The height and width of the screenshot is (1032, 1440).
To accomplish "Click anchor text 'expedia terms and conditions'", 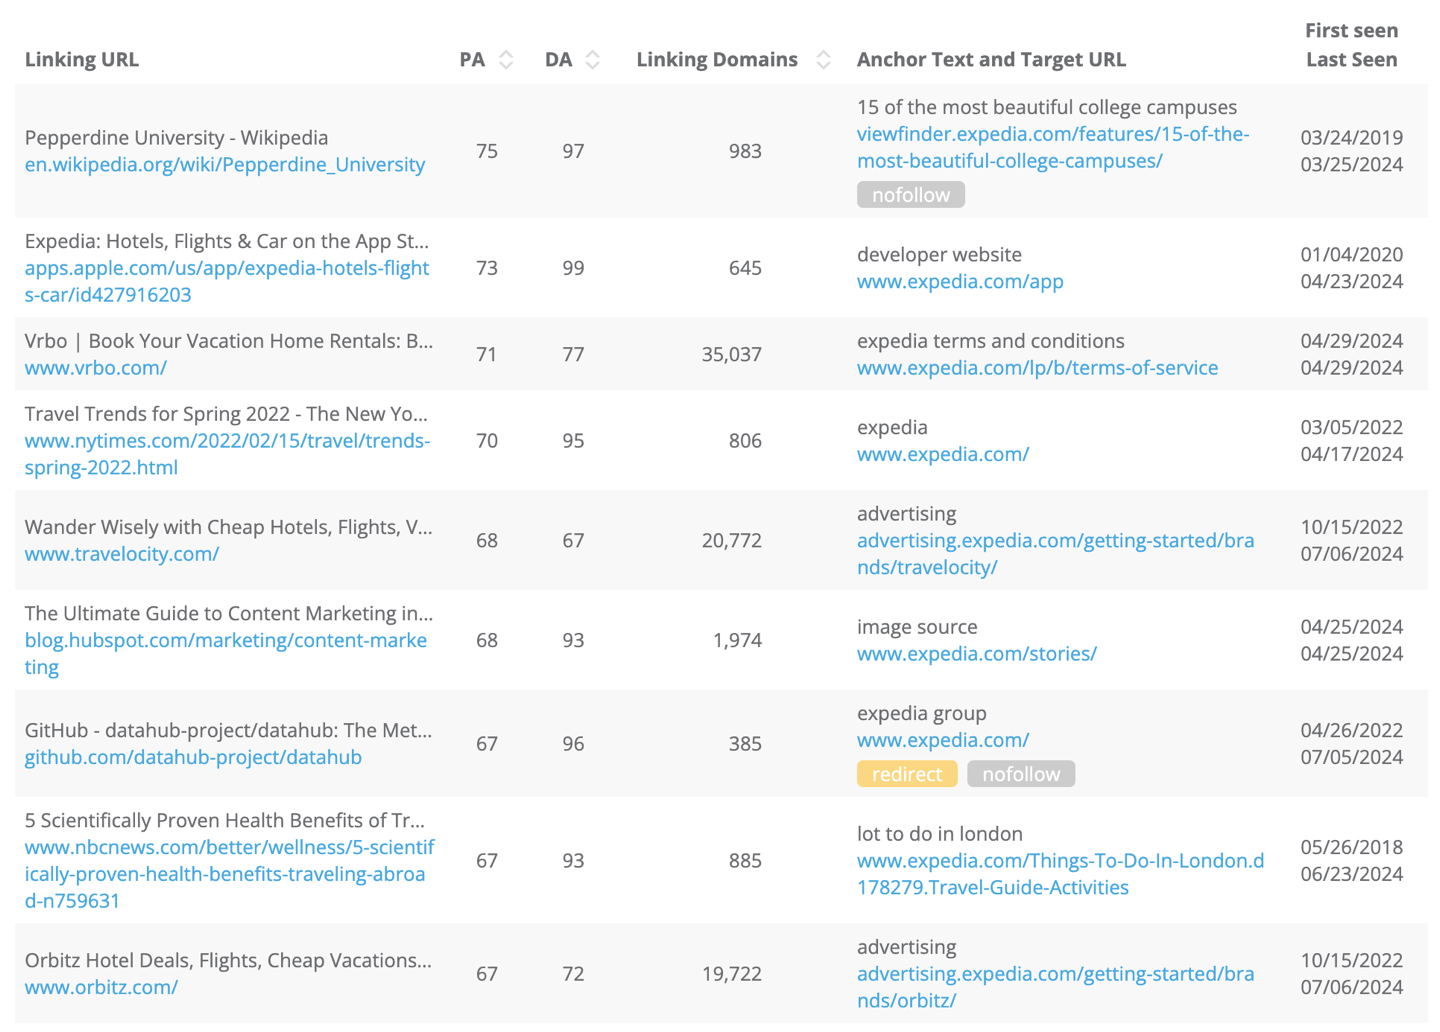I will 990,341.
